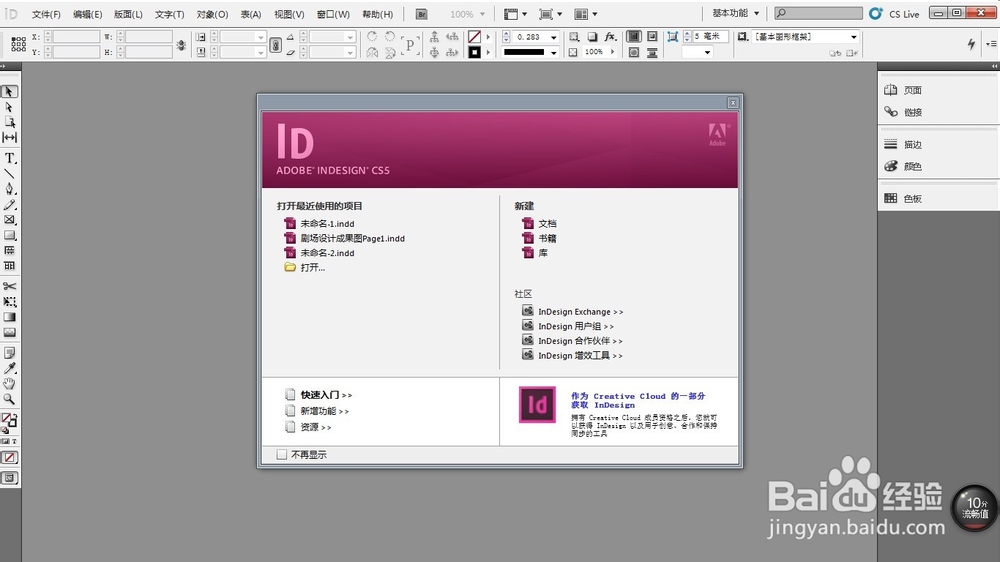Click the search field in application bar
Image resolution: width=1000 pixels, height=562 pixels.
coord(819,13)
